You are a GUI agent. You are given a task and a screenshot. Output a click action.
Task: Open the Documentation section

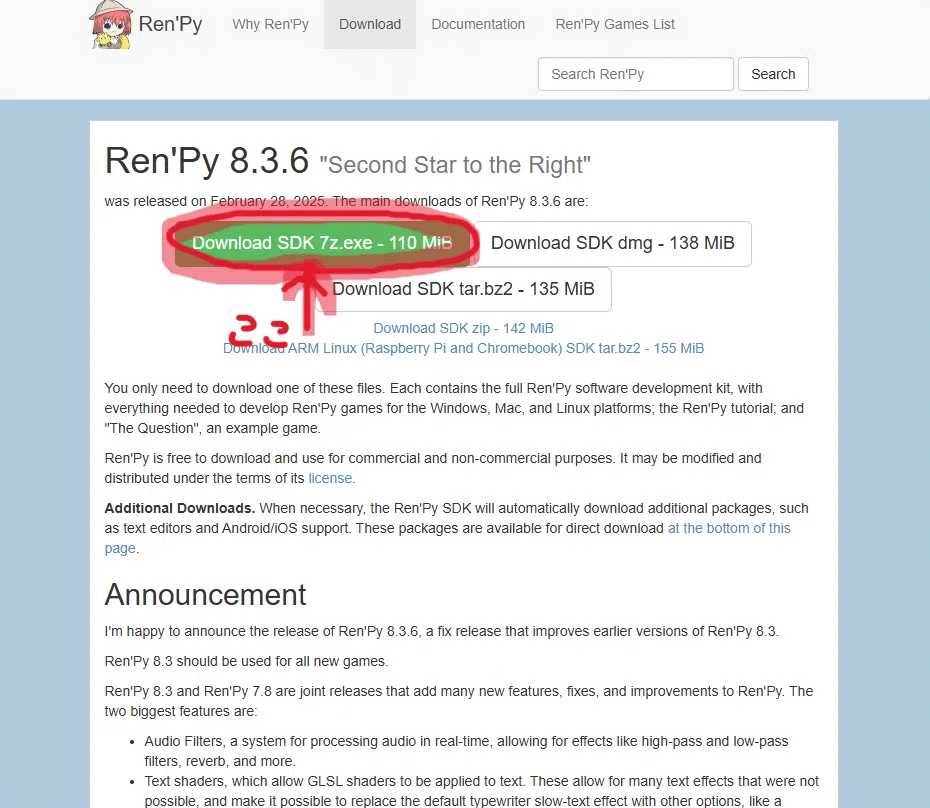tap(478, 24)
